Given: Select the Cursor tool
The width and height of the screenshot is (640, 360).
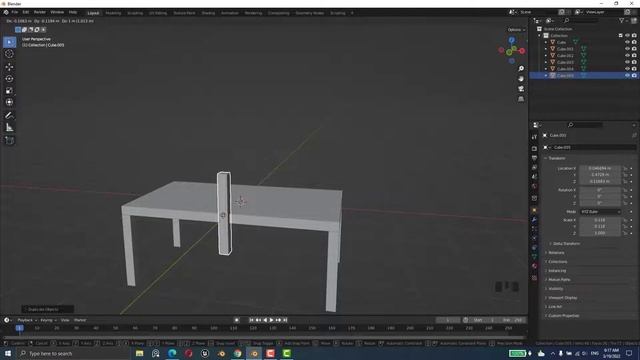Looking at the screenshot, I should pos(9,54).
